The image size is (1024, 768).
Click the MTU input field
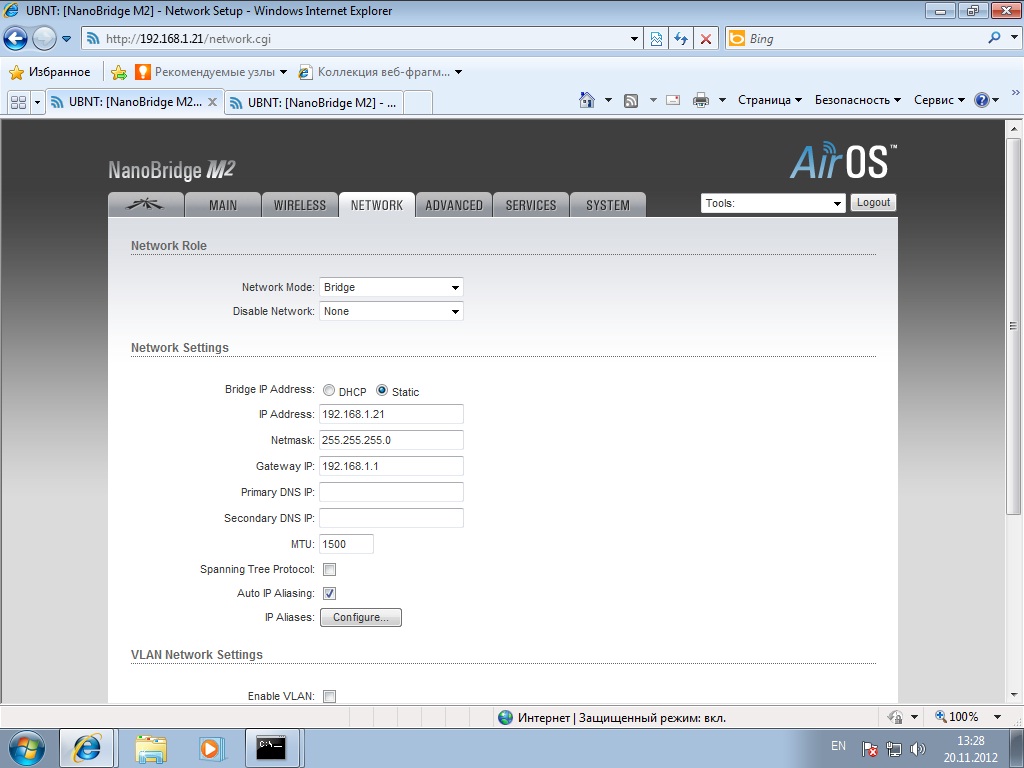(346, 544)
